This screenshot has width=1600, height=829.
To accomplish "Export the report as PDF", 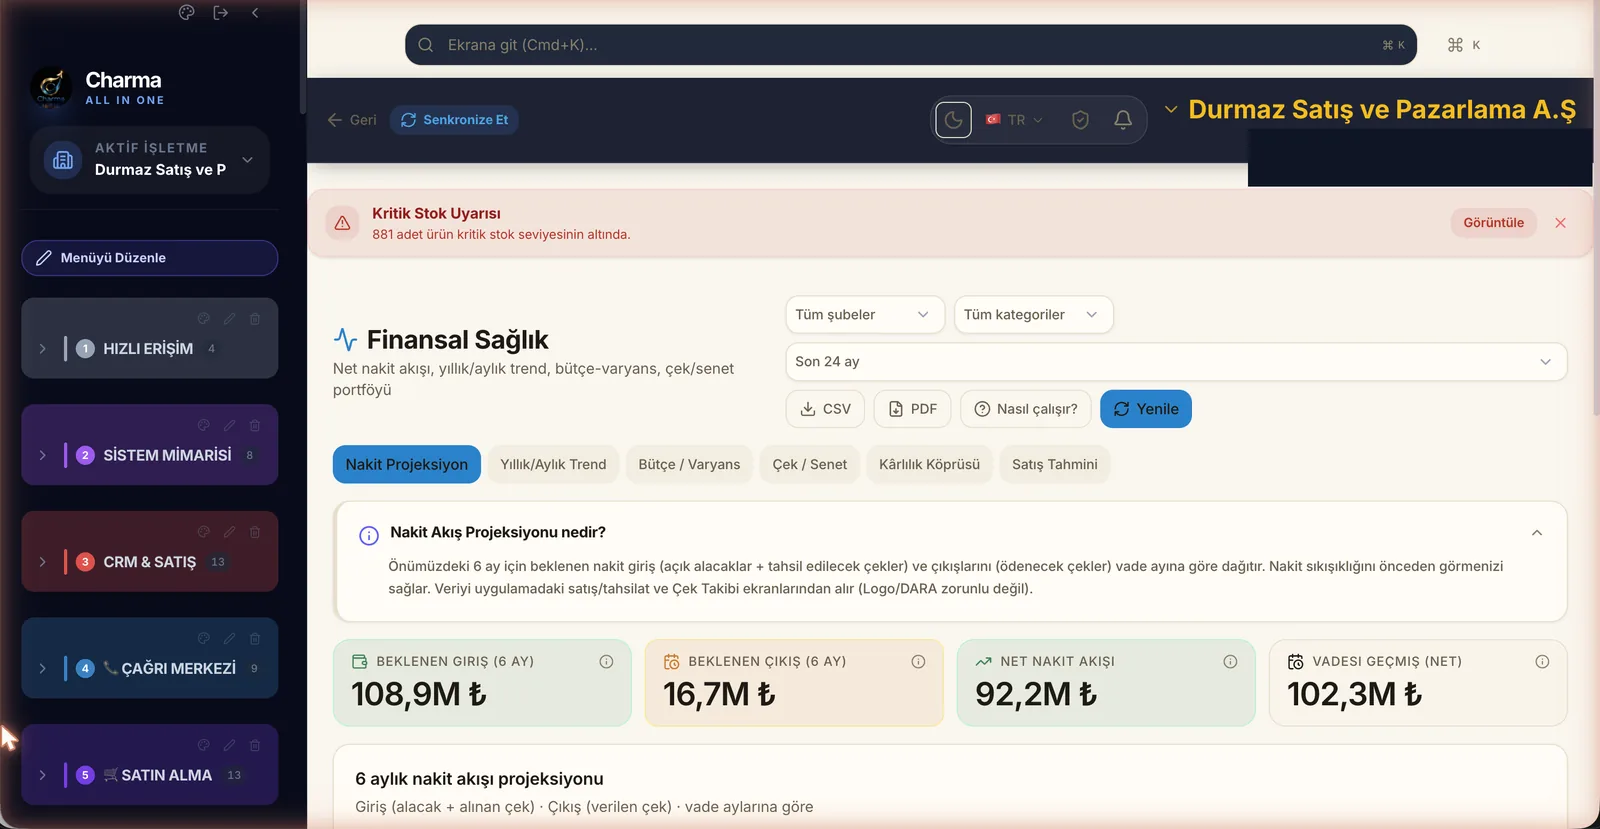I will click(x=912, y=409).
